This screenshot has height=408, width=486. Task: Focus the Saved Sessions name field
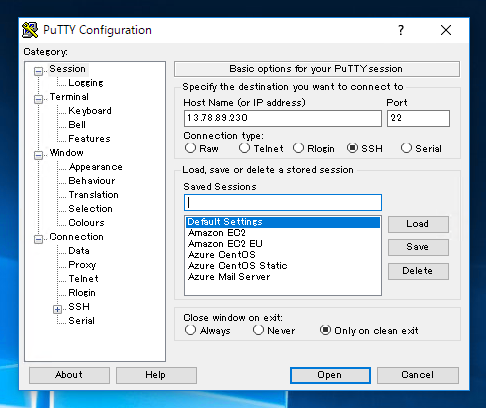283,203
